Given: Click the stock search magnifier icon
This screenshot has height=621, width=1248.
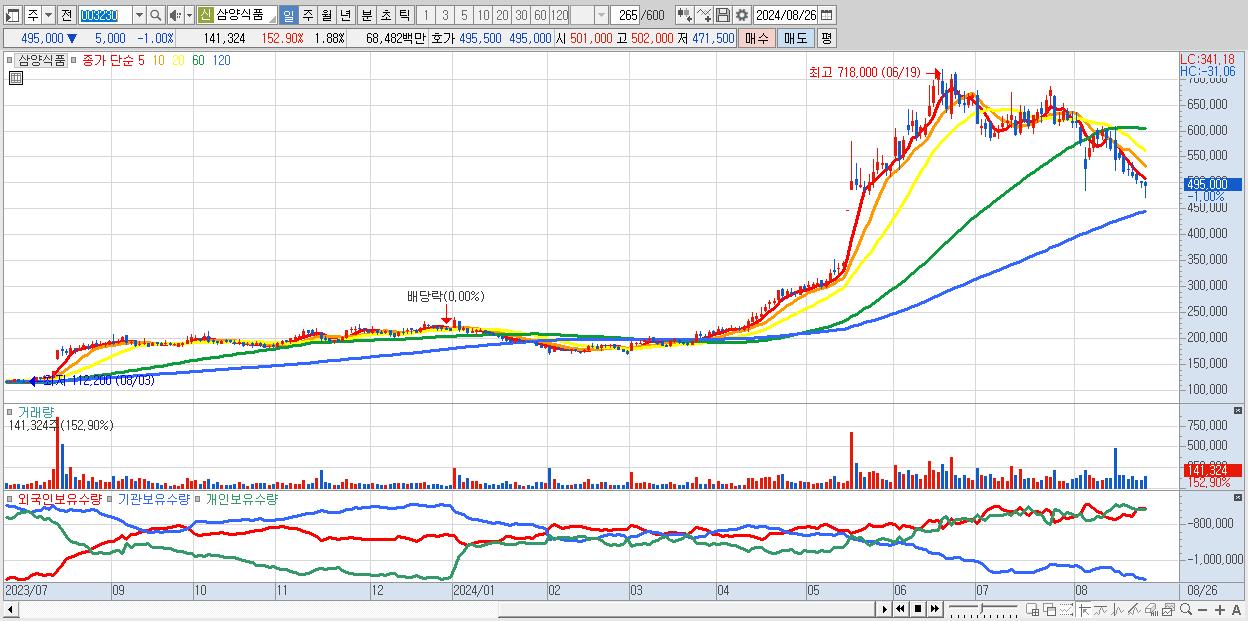Looking at the screenshot, I should tap(156, 15).
